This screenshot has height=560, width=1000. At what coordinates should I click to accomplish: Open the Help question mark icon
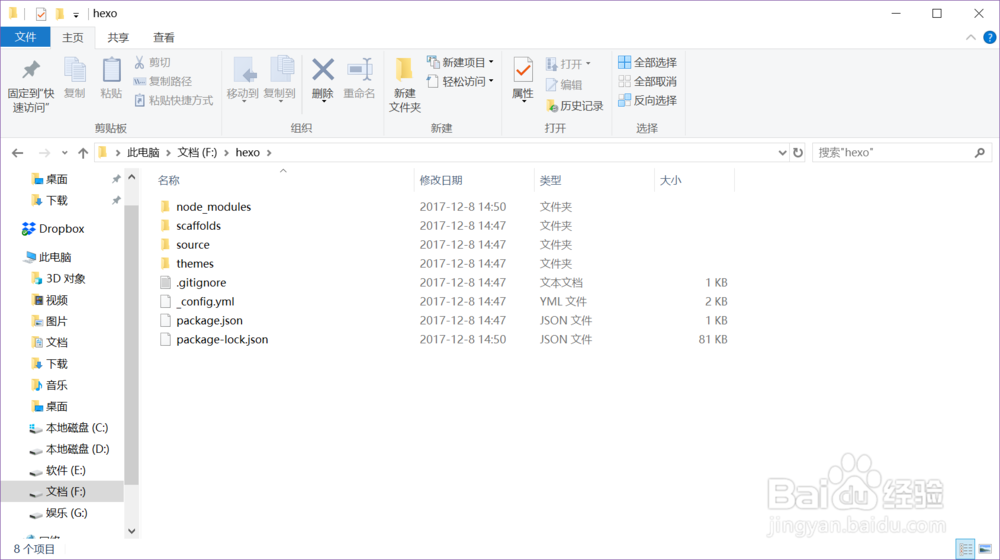(x=989, y=38)
